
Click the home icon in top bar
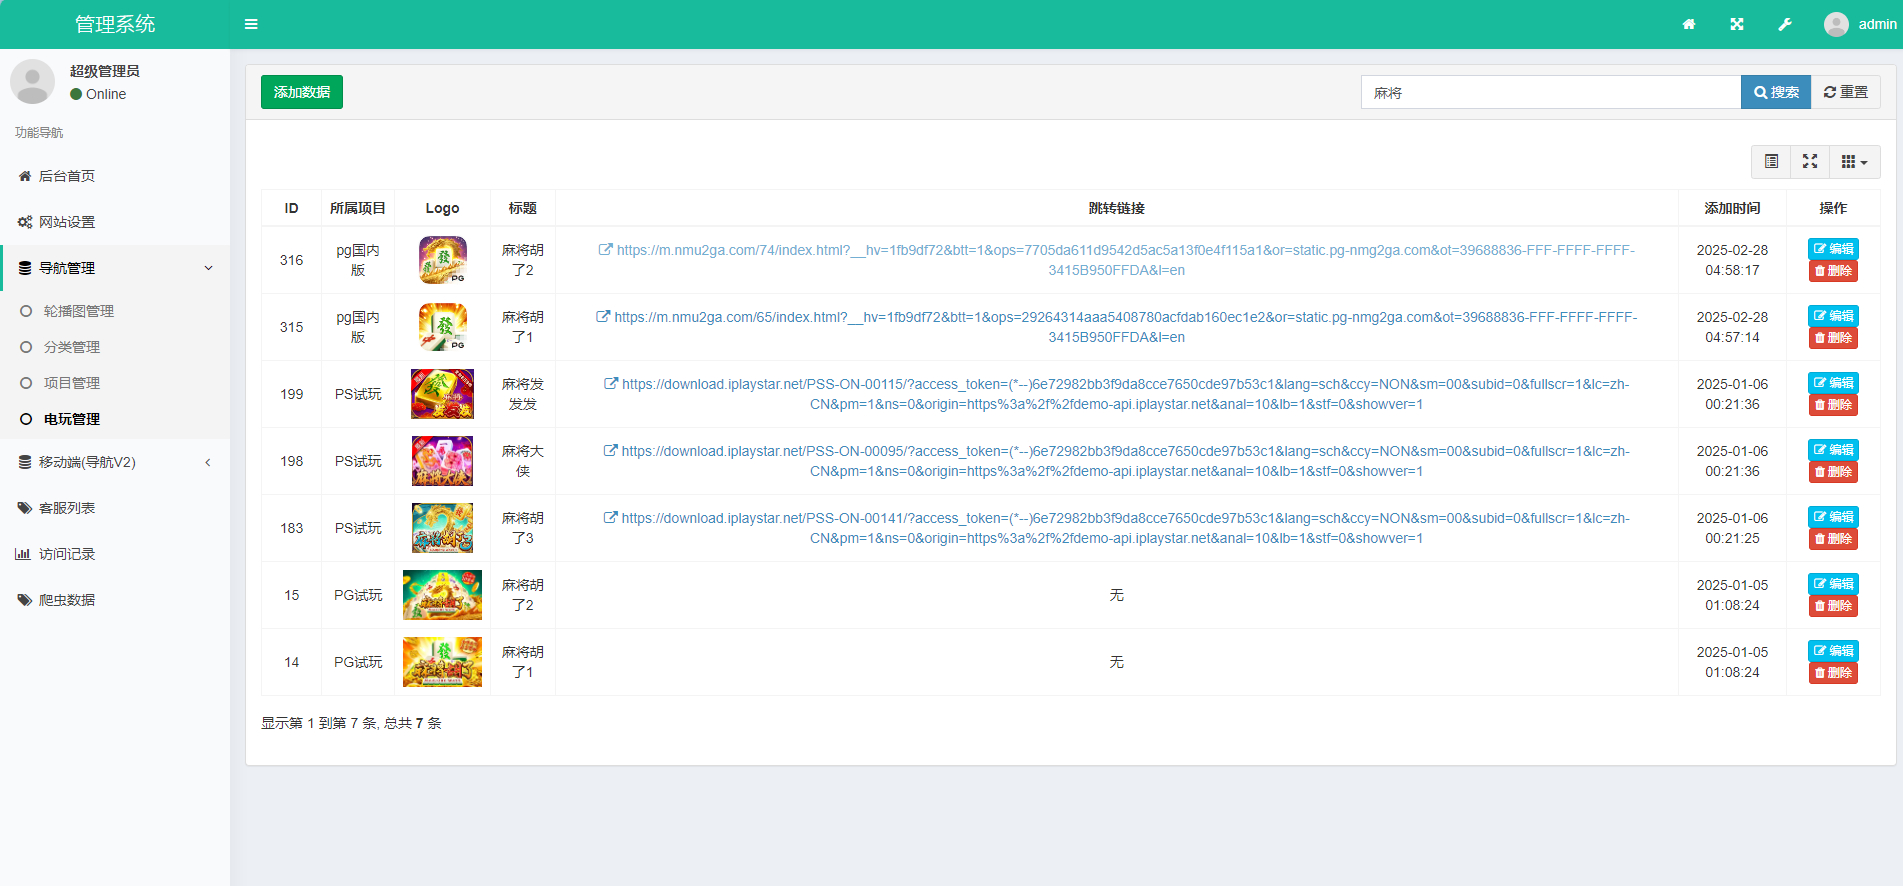point(1689,24)
